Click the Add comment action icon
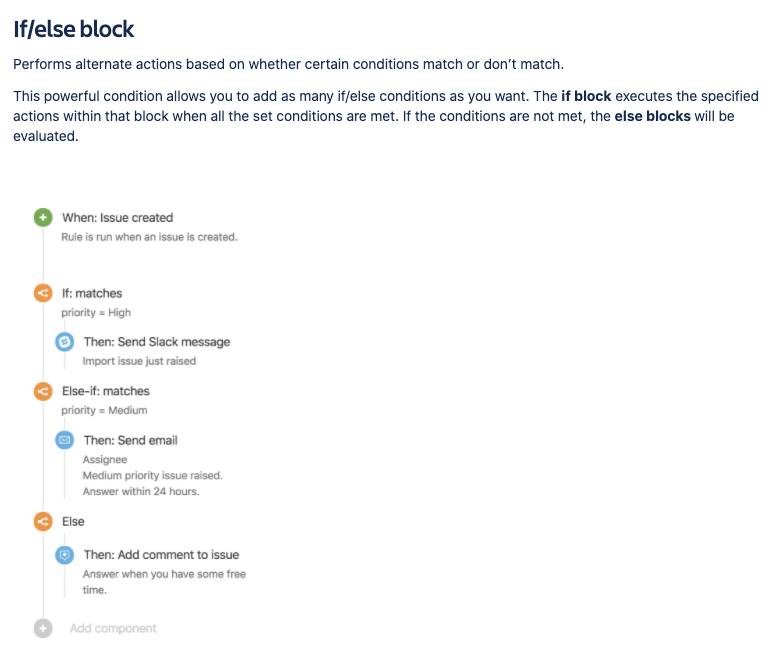Screen dimensions: 780x658 click(65, 555)
